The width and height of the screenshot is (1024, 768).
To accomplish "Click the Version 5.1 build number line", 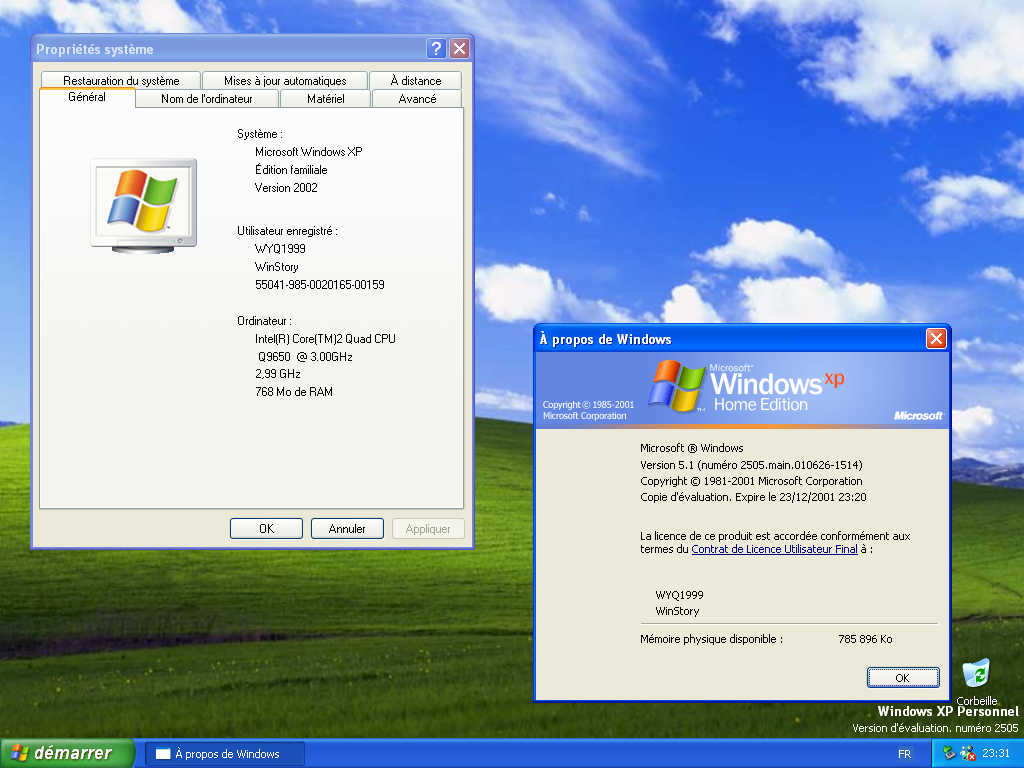I will [x=751, y=465].
